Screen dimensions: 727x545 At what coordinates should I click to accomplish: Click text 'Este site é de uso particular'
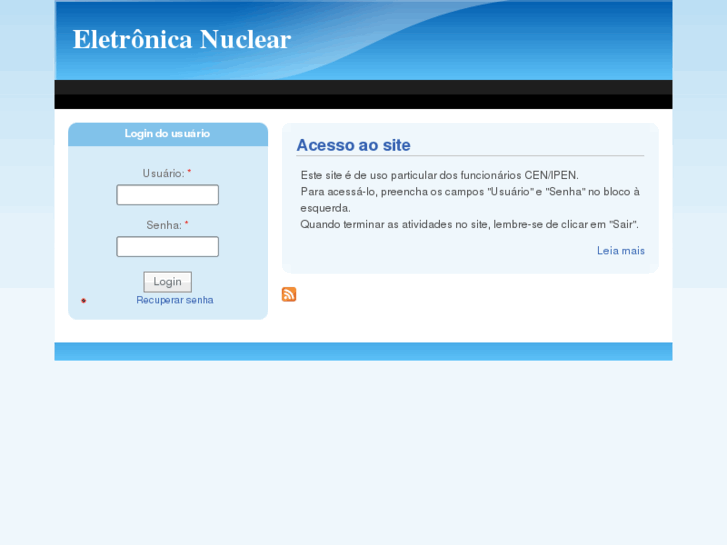coord(369,175)
